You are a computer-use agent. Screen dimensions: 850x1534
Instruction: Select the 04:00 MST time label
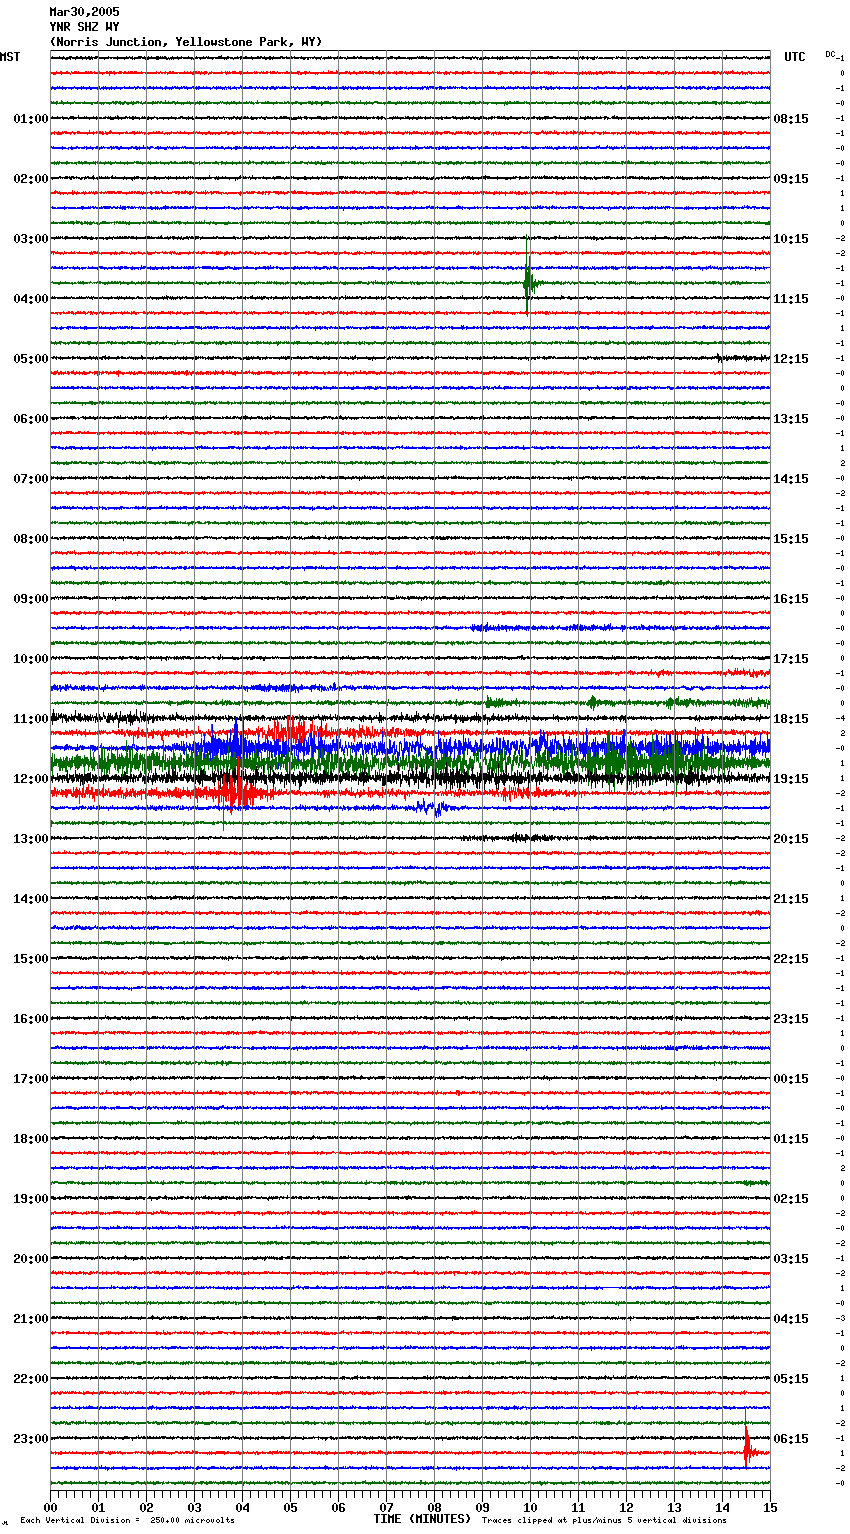point(31,299)
